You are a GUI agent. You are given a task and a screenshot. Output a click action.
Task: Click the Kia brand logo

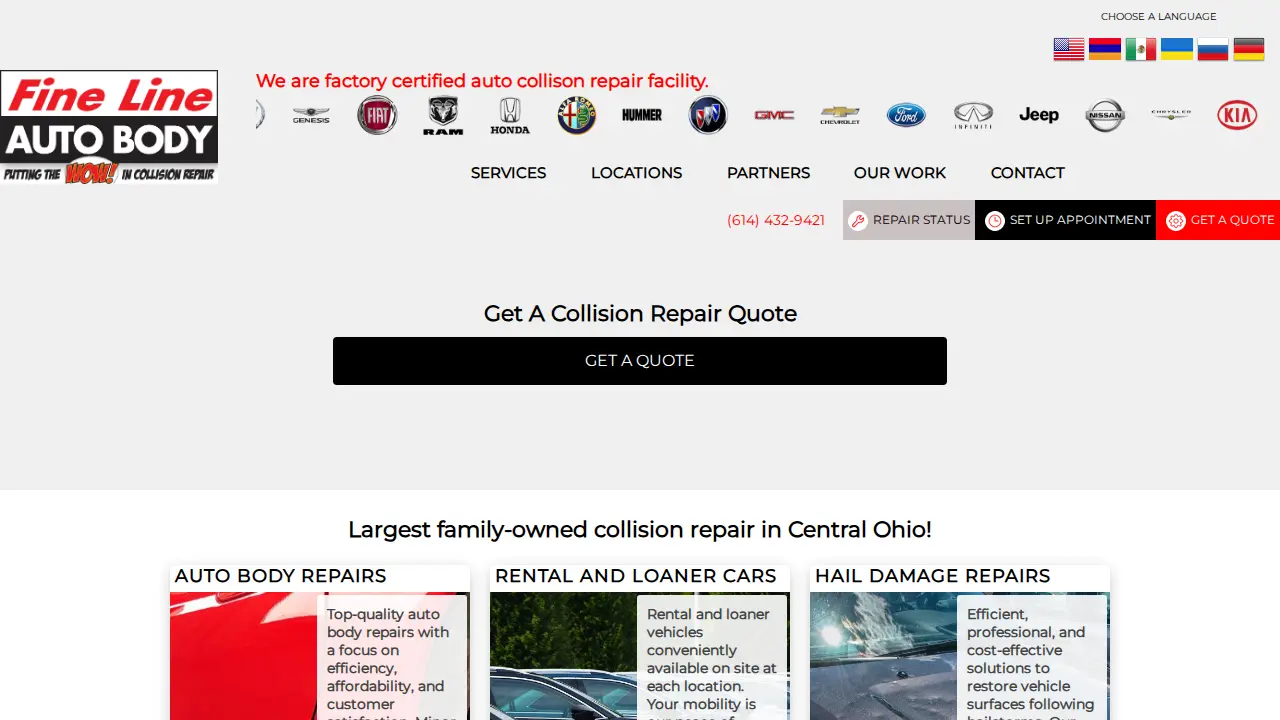tap(1237, 115)
